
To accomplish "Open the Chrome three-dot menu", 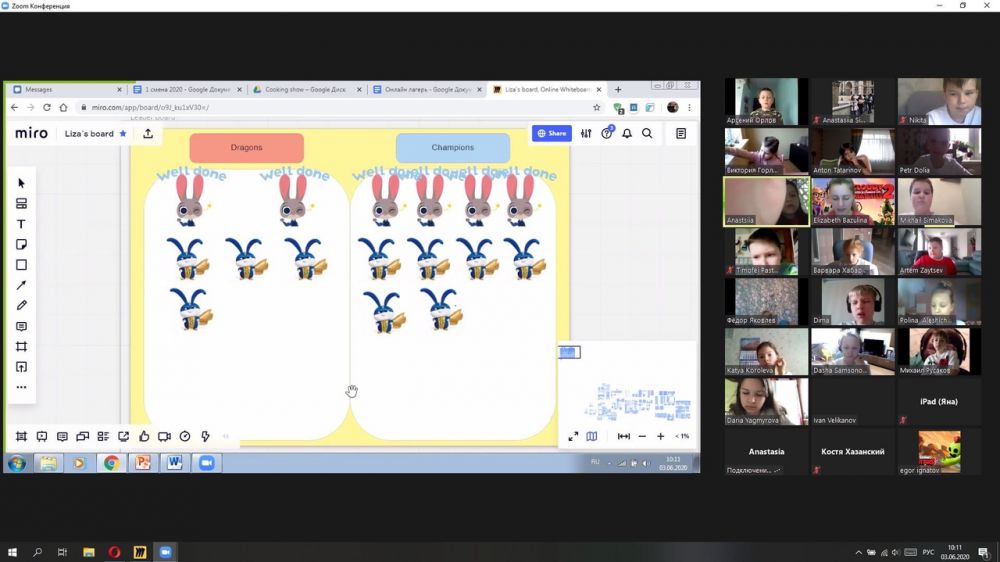I will point(689,107).
